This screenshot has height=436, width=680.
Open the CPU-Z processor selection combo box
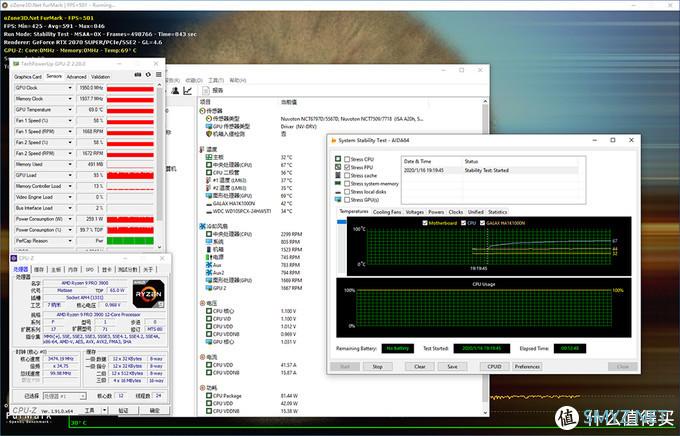[65, 396]
